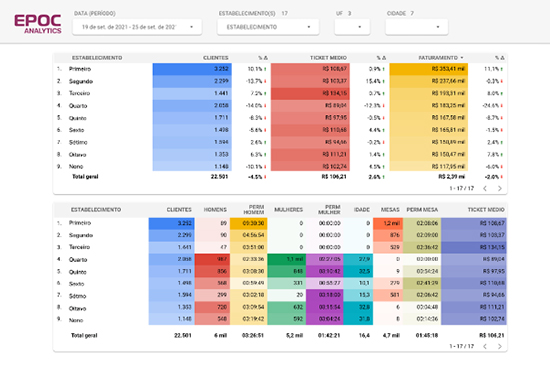
Task: Select the Nono row in bottom table
Action: tap(280, 320)
